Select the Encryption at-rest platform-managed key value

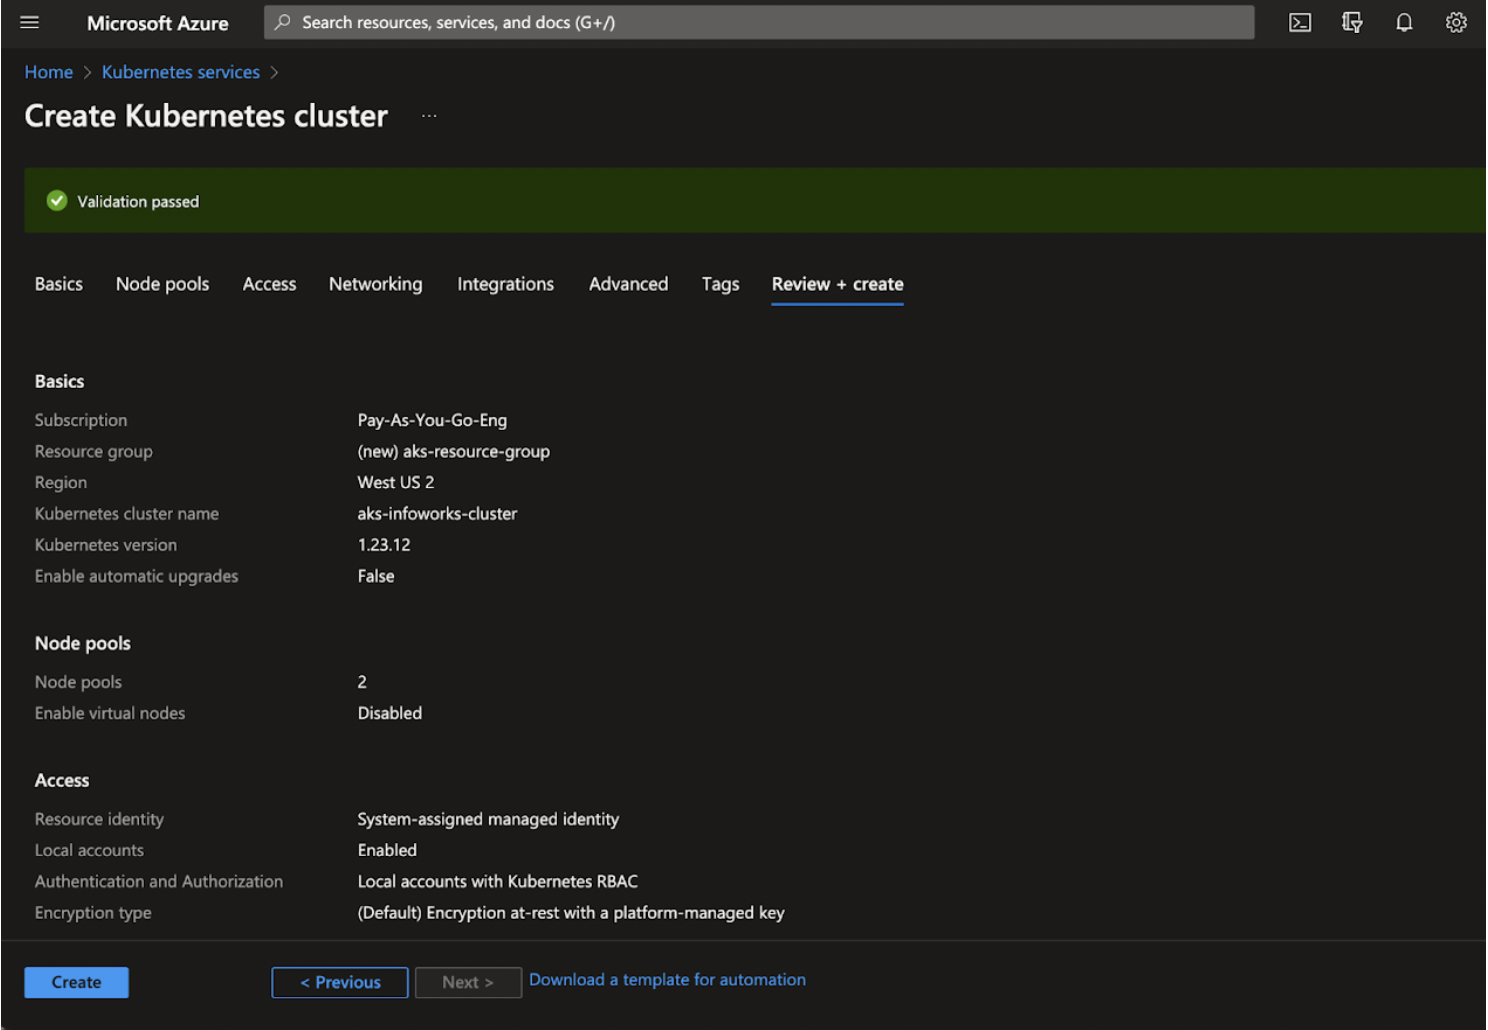571,912
